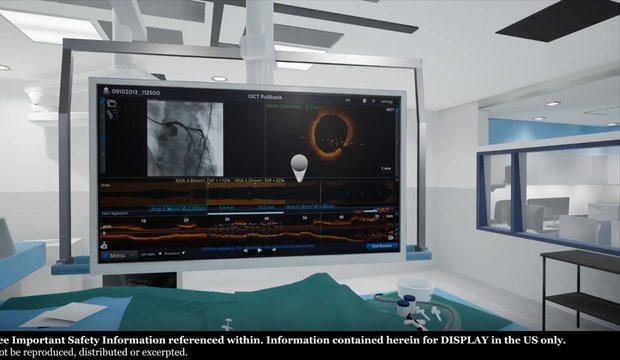
Task: Select the catheter tool icon in the sidebar
Action: point(112,115)
